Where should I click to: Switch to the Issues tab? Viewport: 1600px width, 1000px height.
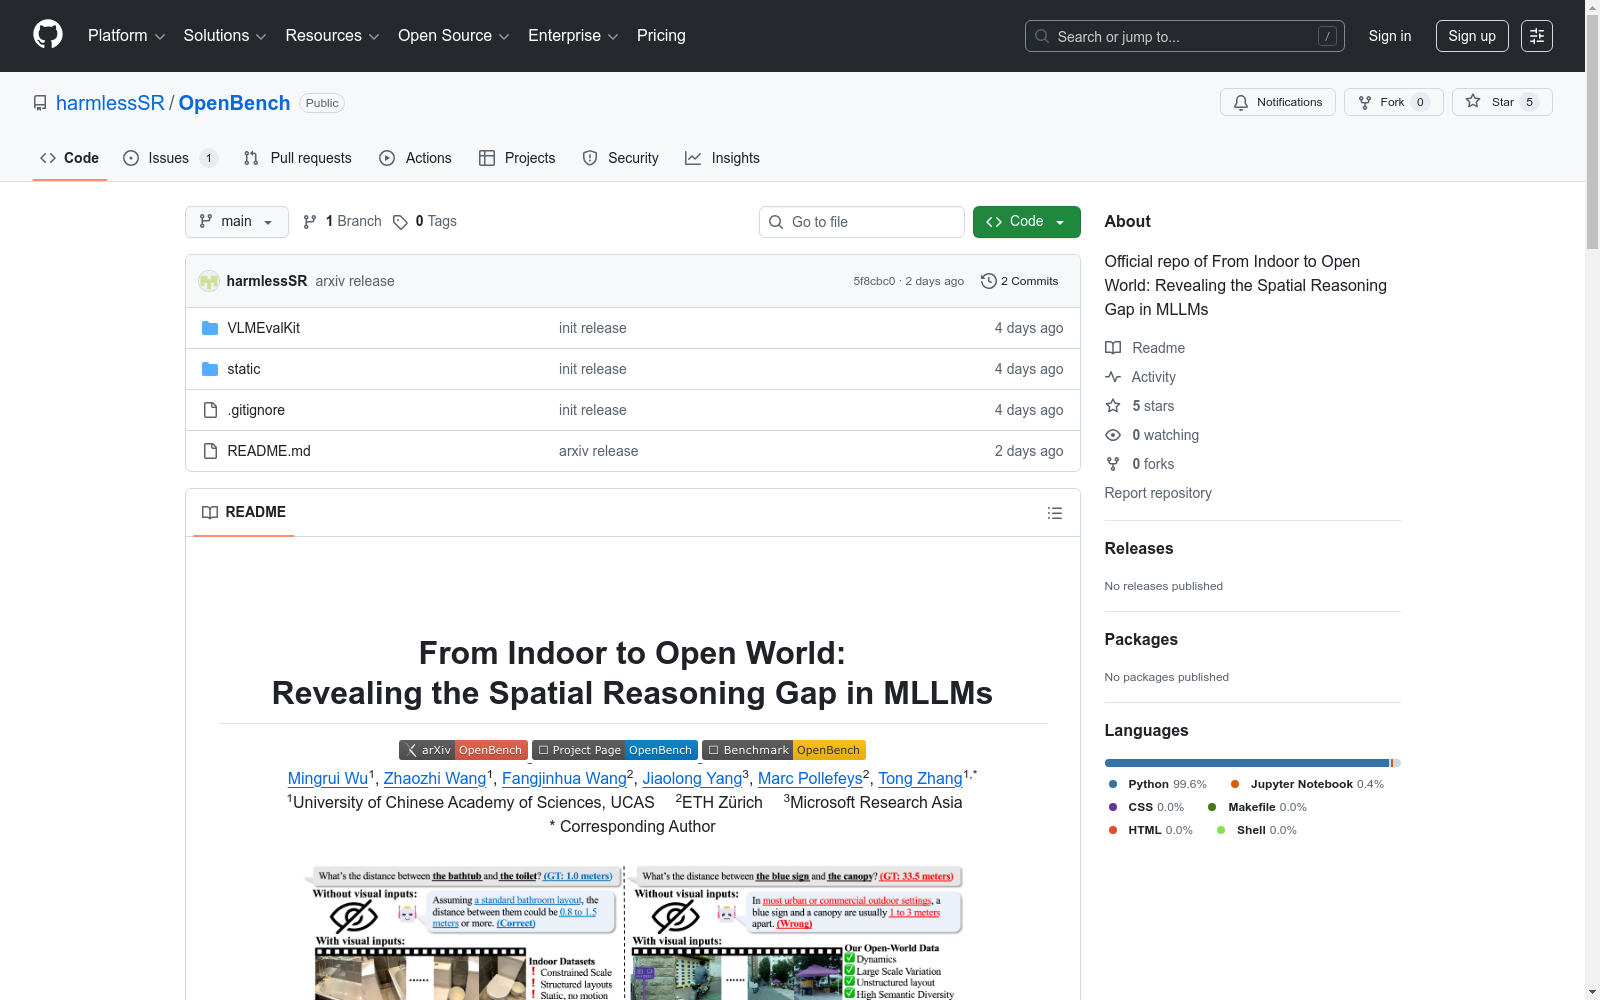click(x=170, y=158)
